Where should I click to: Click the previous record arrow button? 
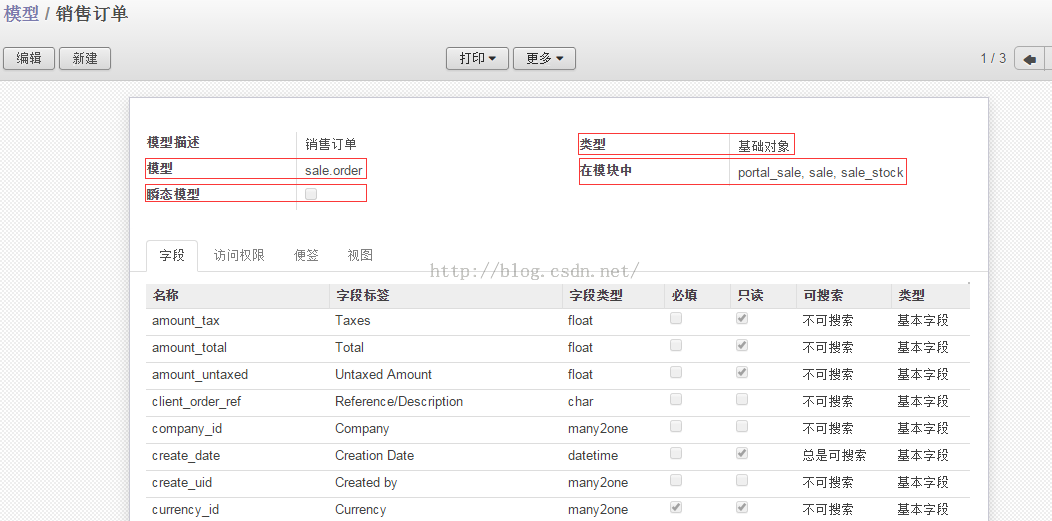[x=1029, y=59]
